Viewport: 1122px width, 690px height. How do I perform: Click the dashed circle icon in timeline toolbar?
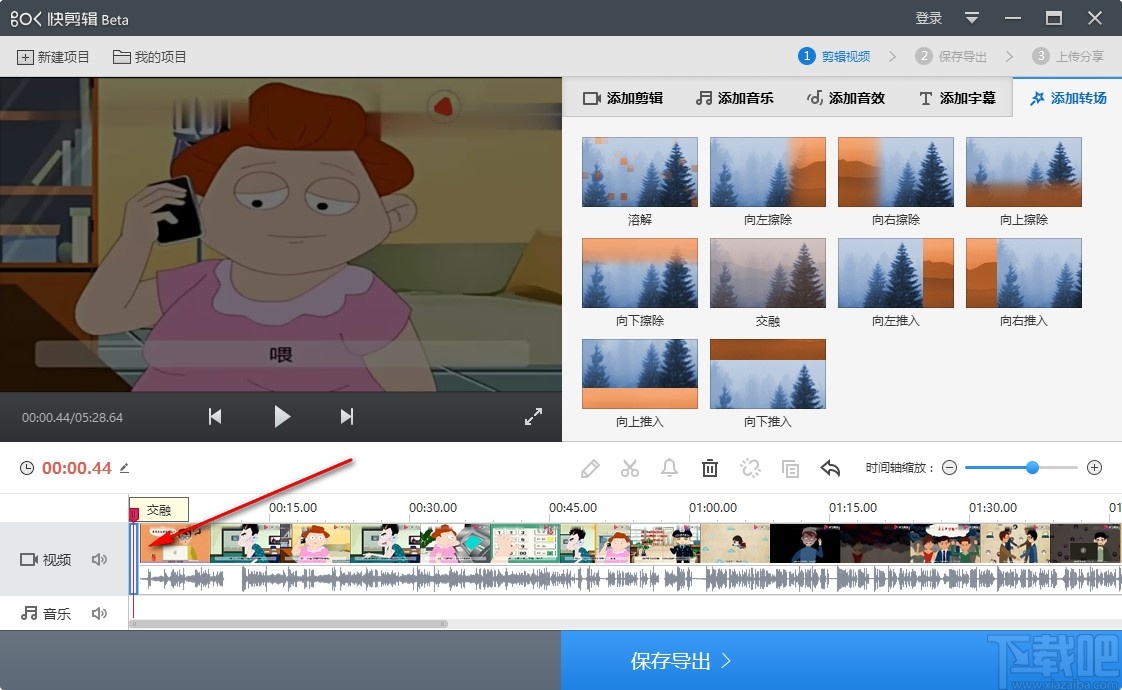pos(751,469)
